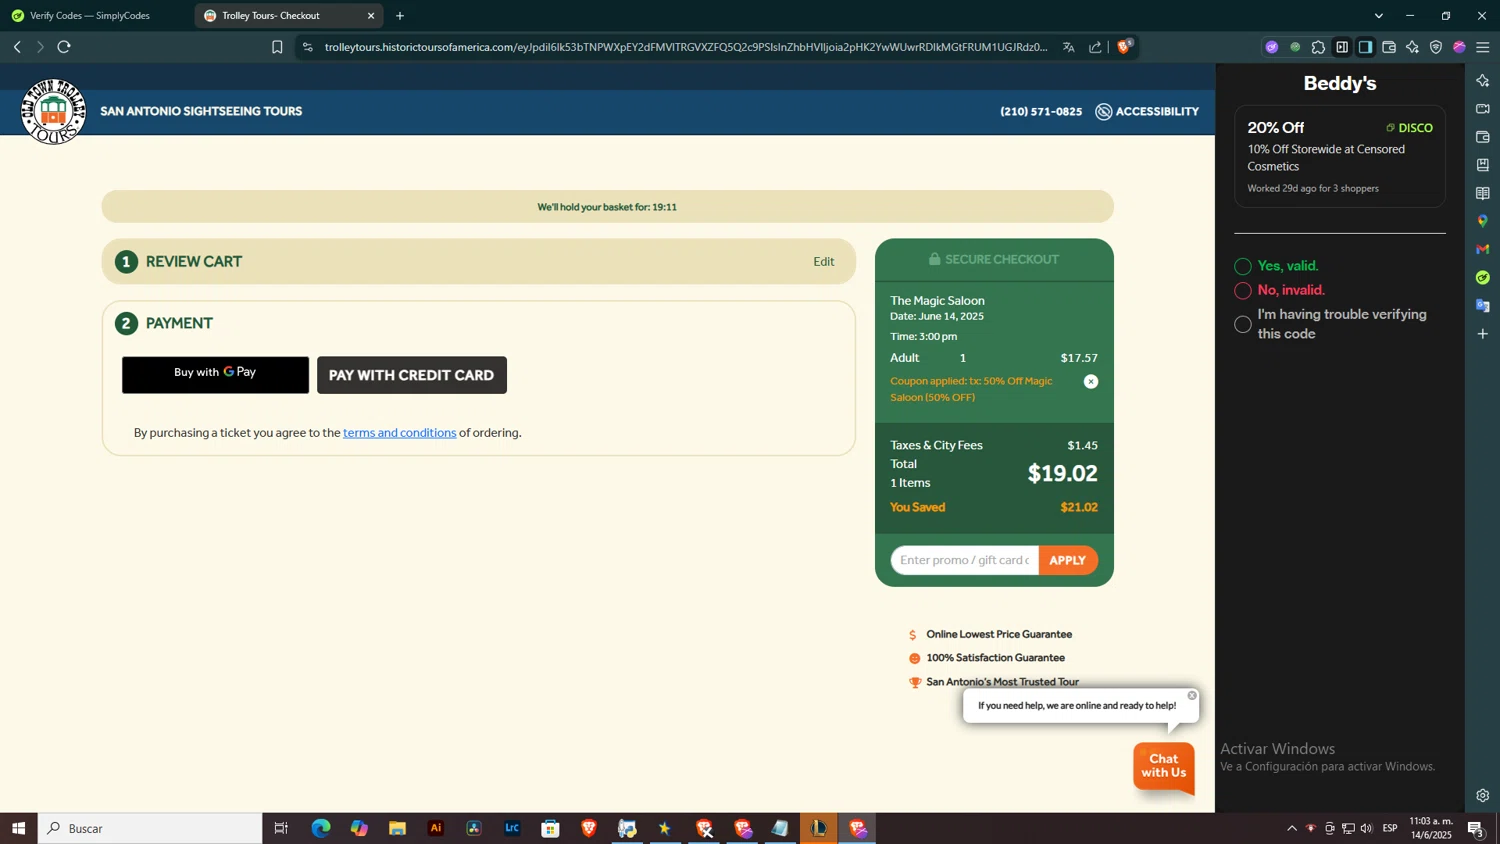Open Google Translate from the sidebar
This screenshot has height=844, width=1500.
[1482, 305]
